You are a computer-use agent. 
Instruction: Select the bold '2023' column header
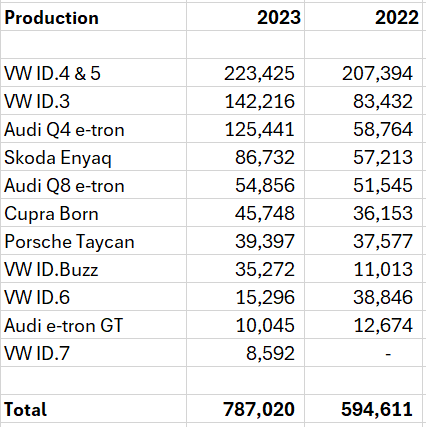click(245, 17)
